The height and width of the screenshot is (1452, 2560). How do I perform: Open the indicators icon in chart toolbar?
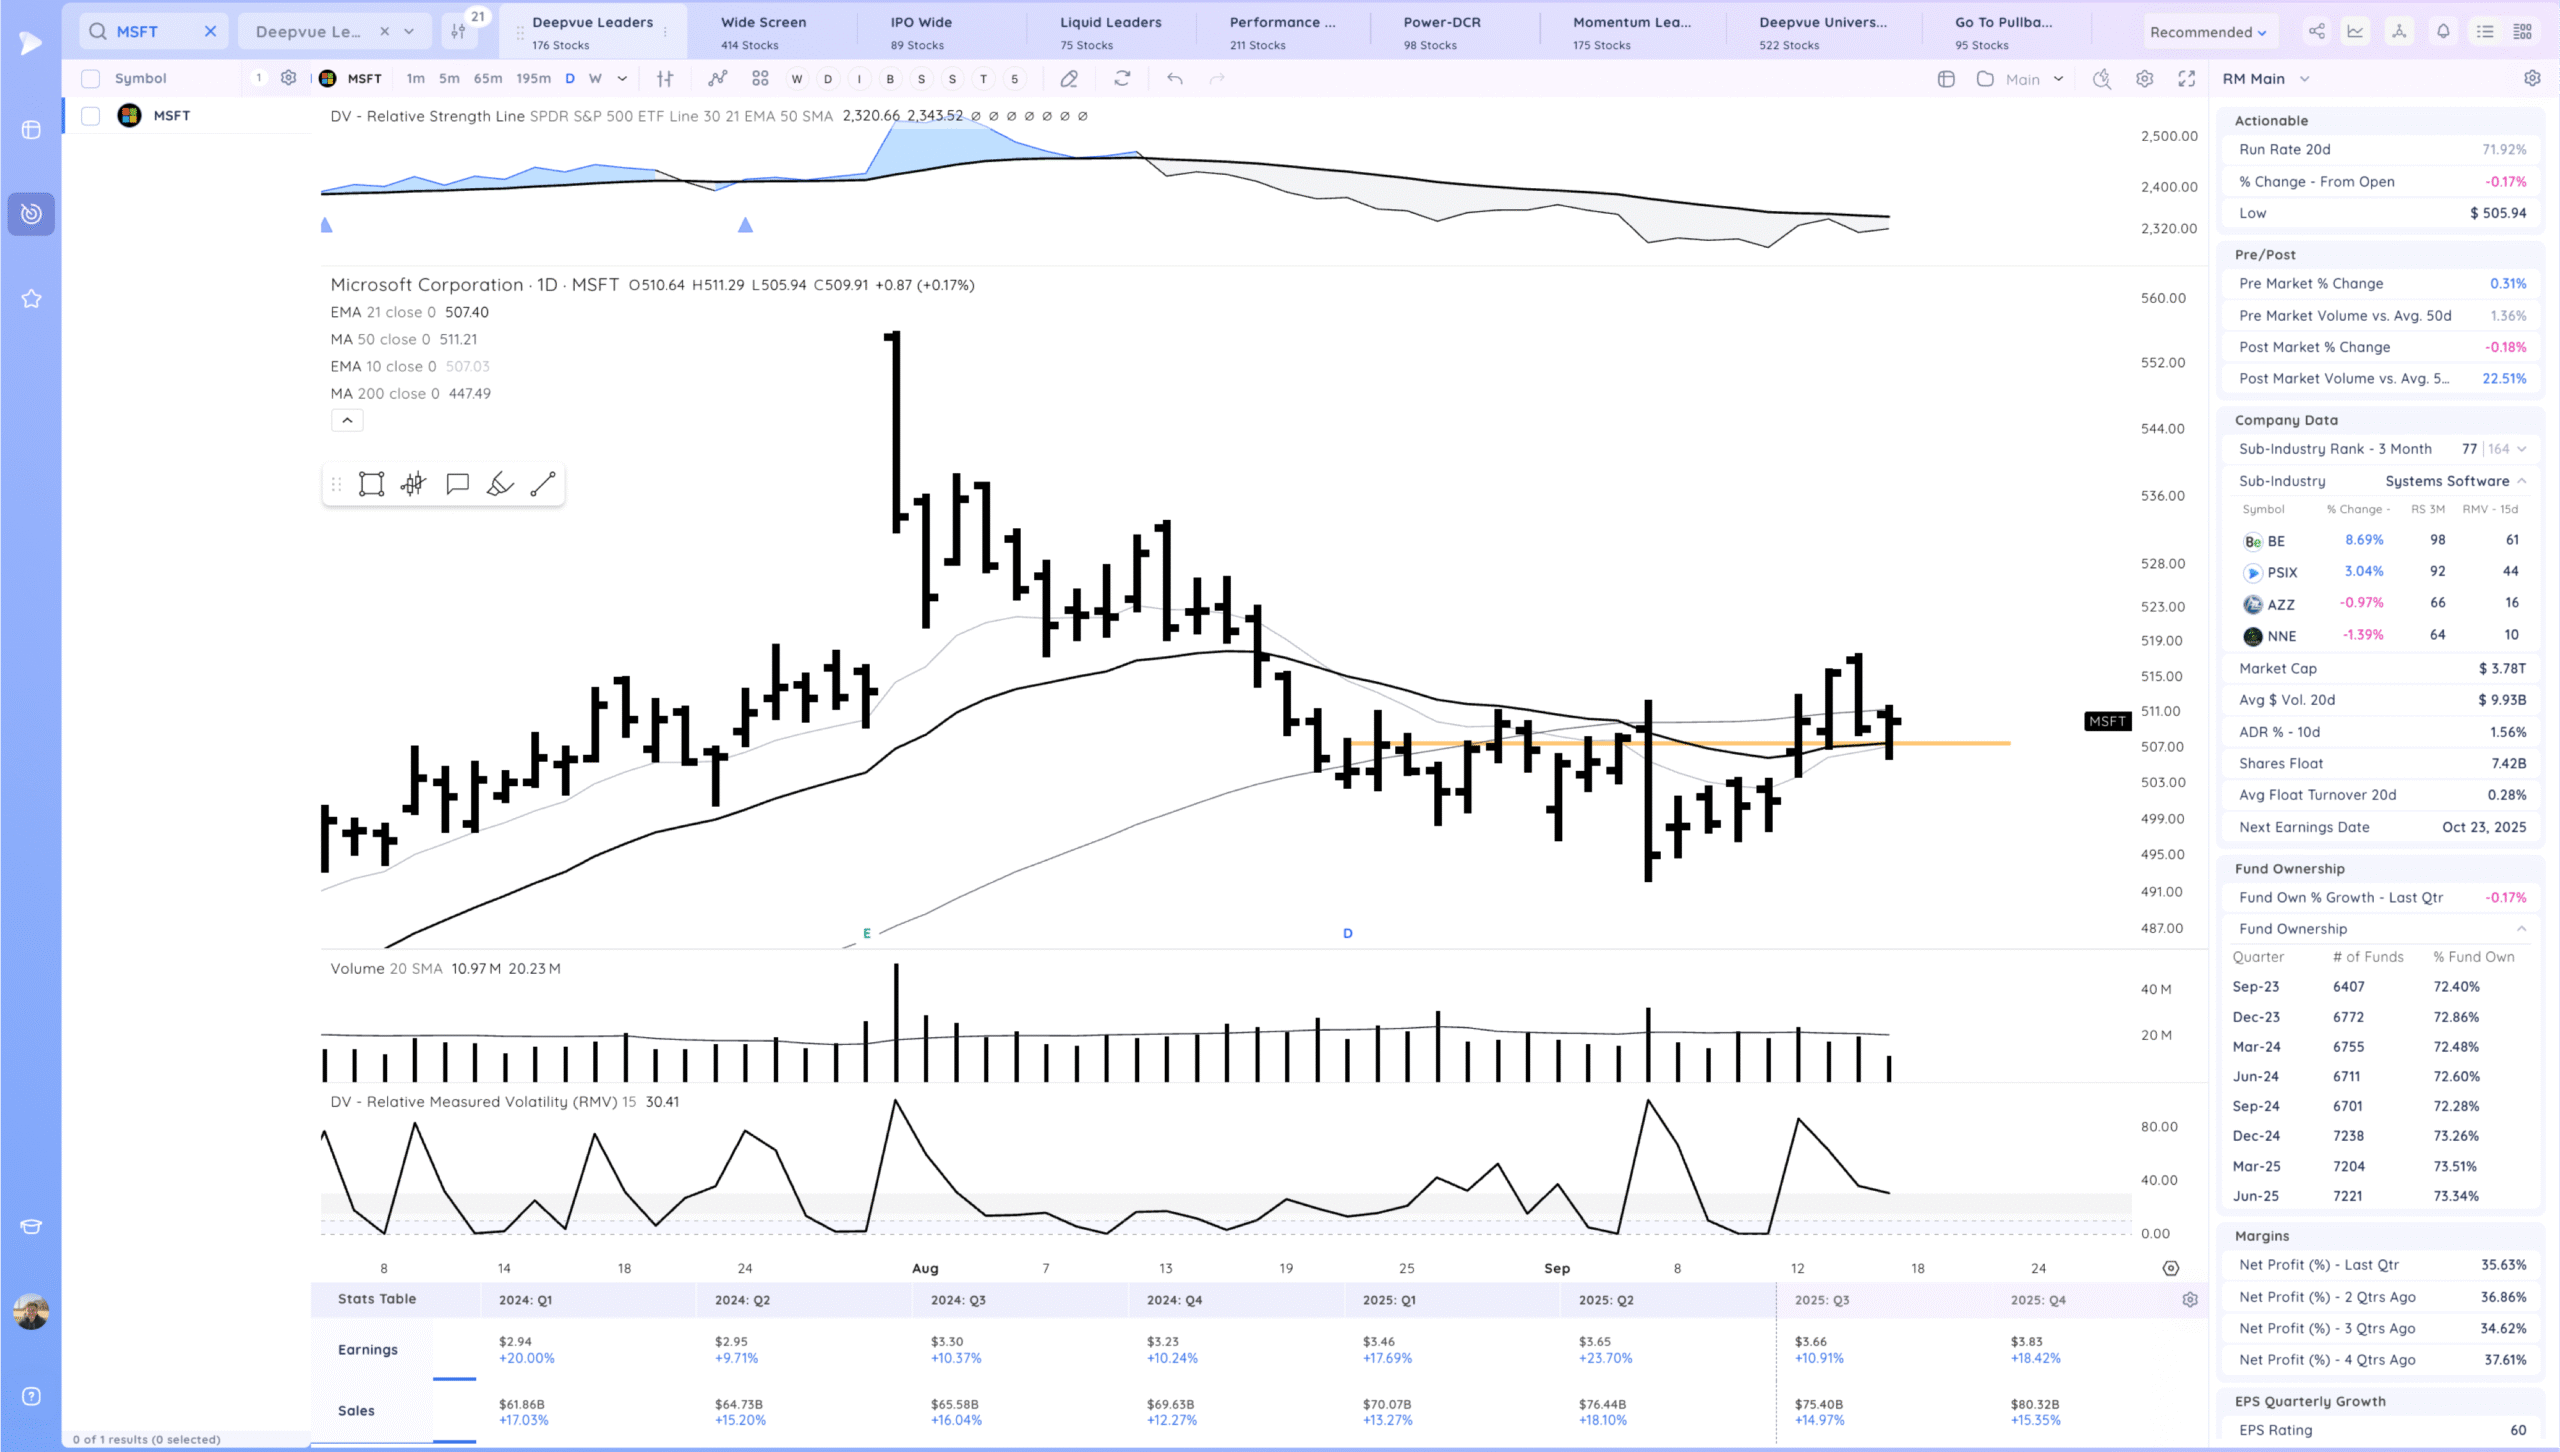(x=717, y=78)
